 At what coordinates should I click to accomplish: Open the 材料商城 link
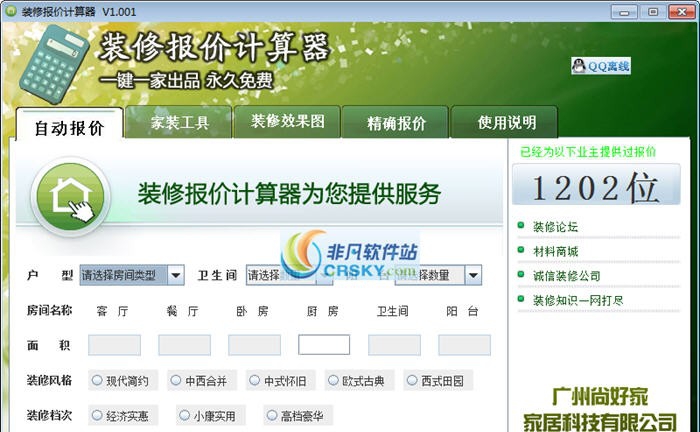pyautogui.click(x=555, y=251)
